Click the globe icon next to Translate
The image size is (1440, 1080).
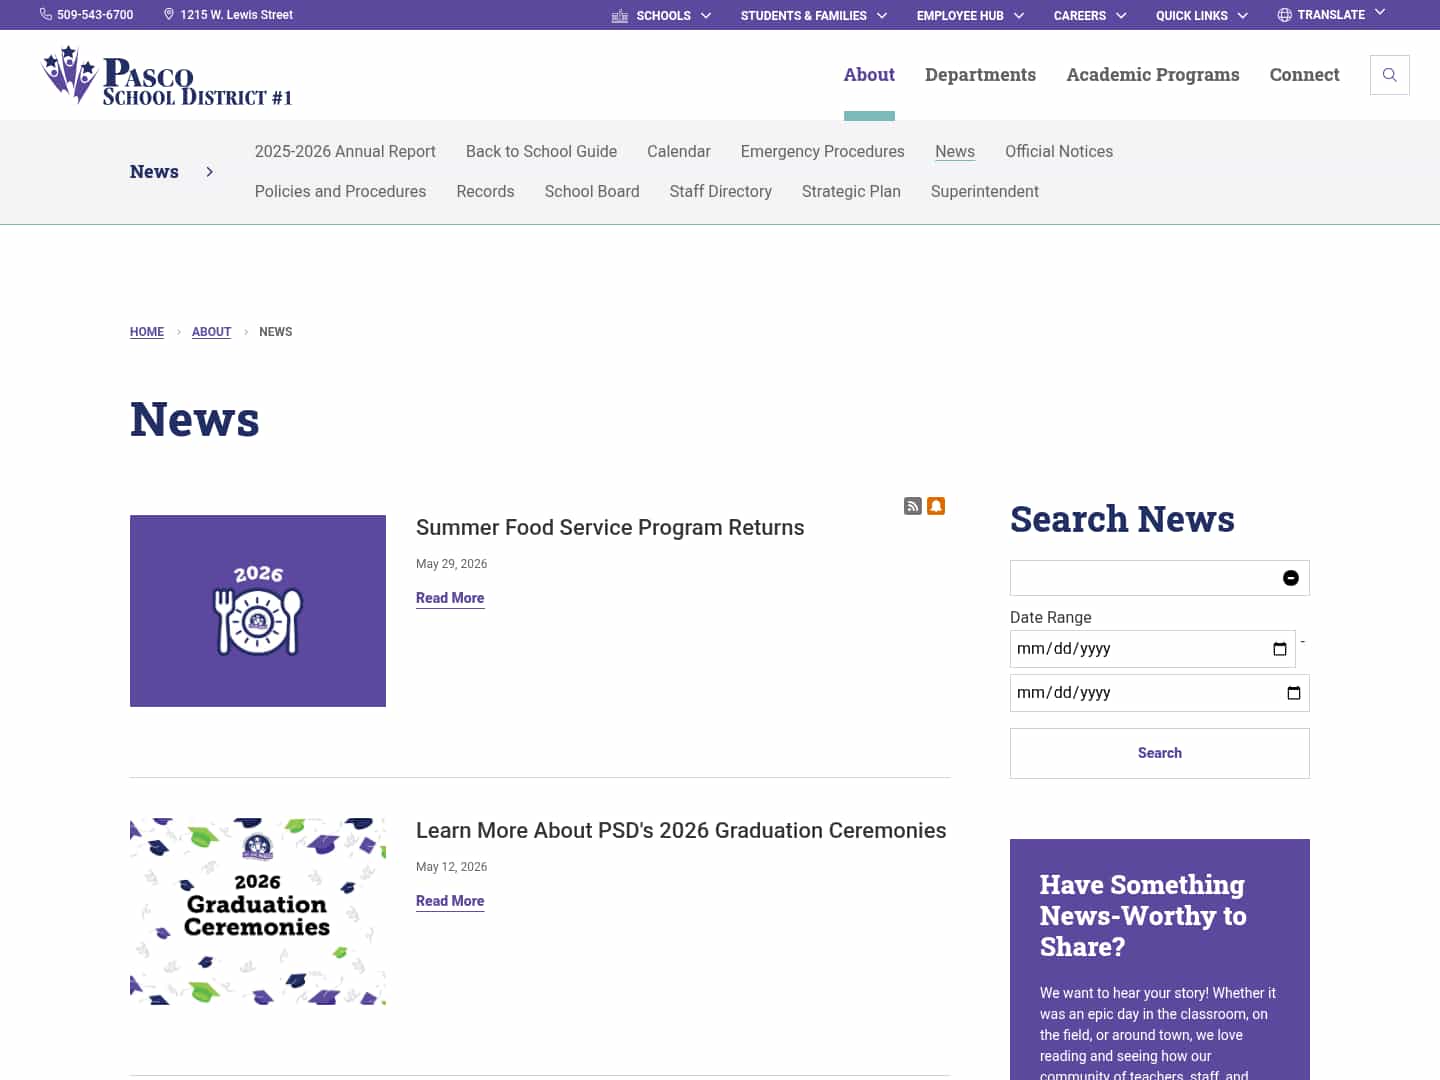tap(1285, 15)
